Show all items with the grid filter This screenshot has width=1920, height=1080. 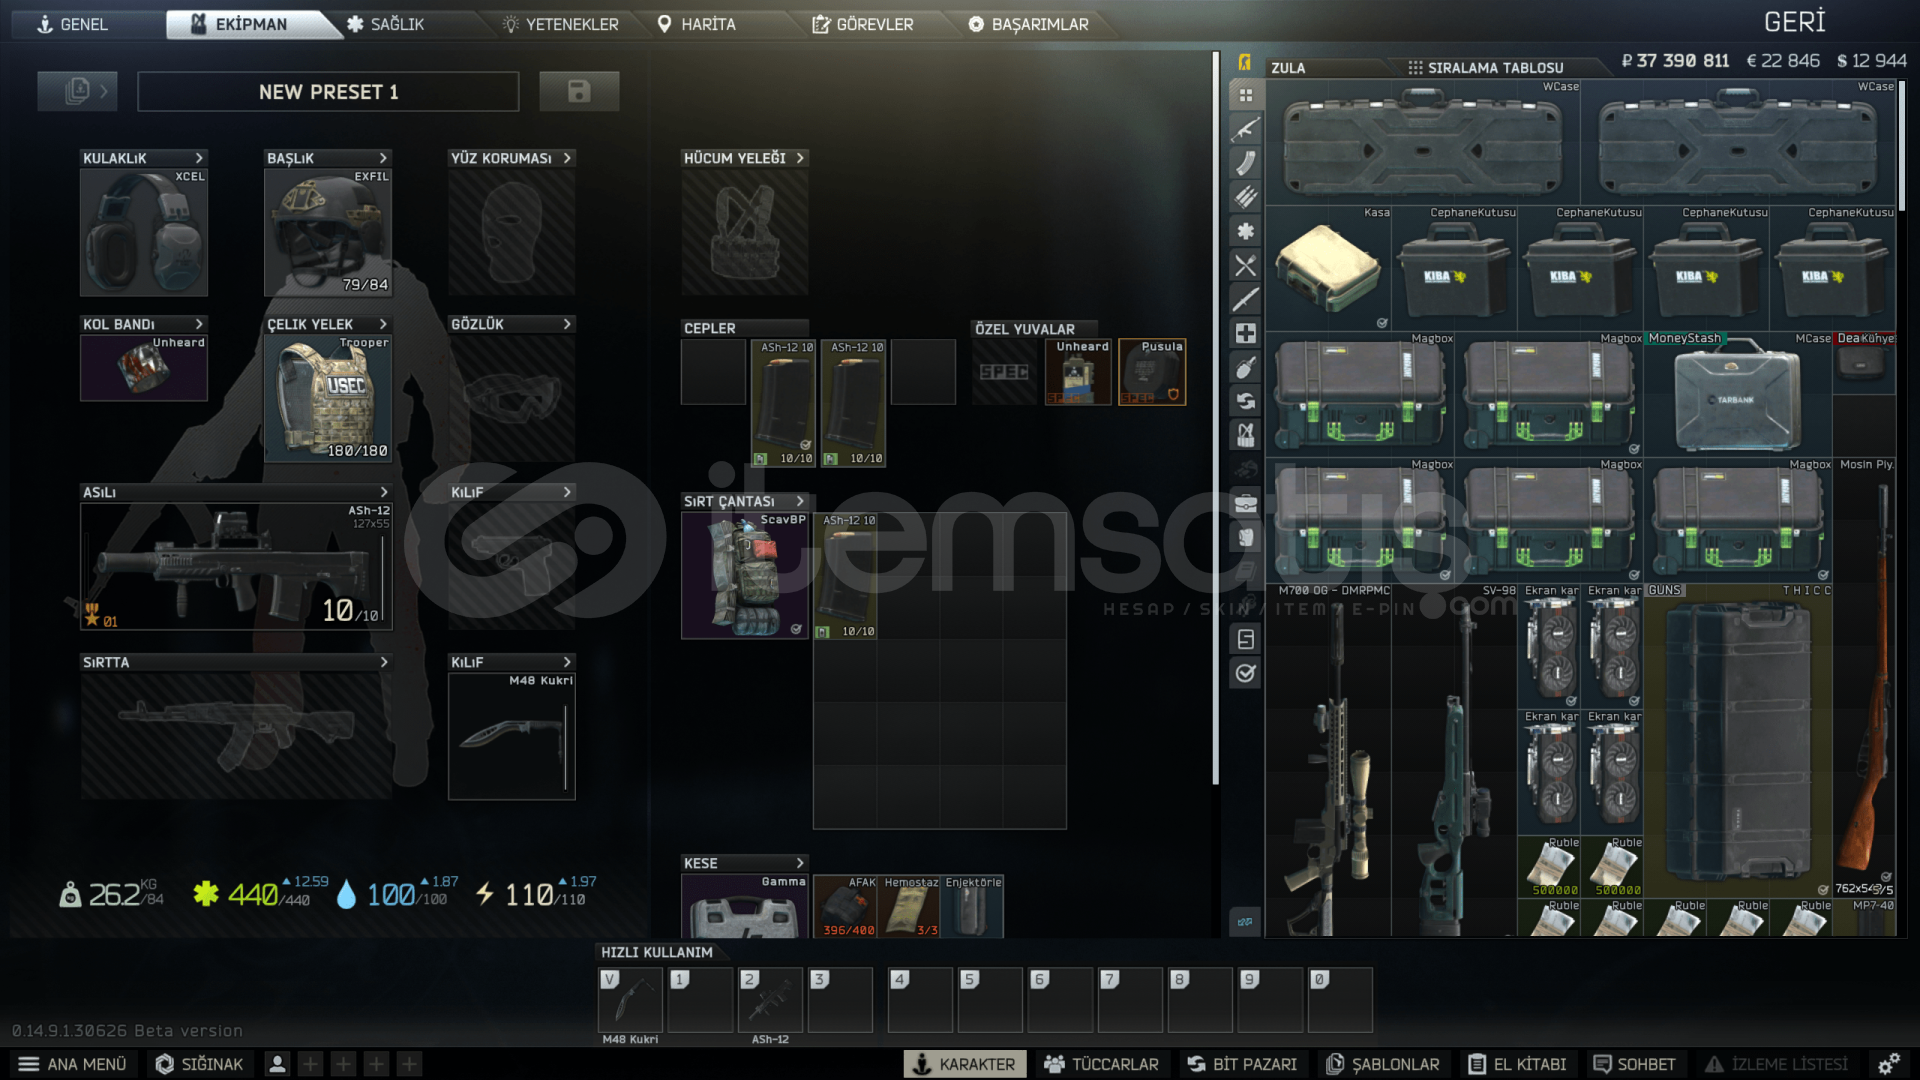point(1245,96)
